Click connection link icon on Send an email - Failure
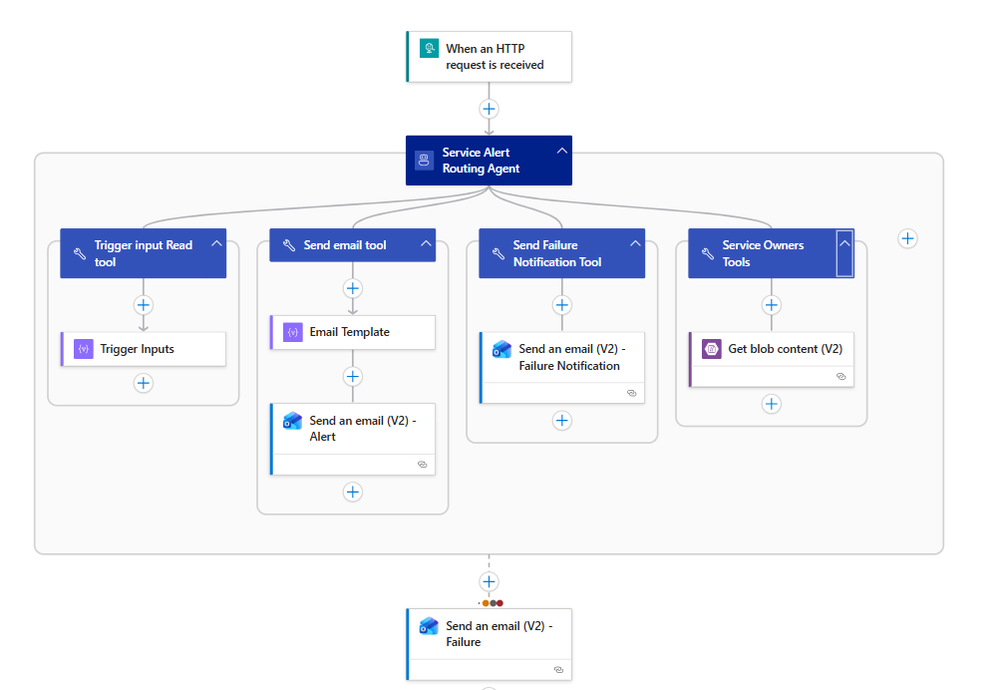Viewport: 999px width, 690px height. 559,670
